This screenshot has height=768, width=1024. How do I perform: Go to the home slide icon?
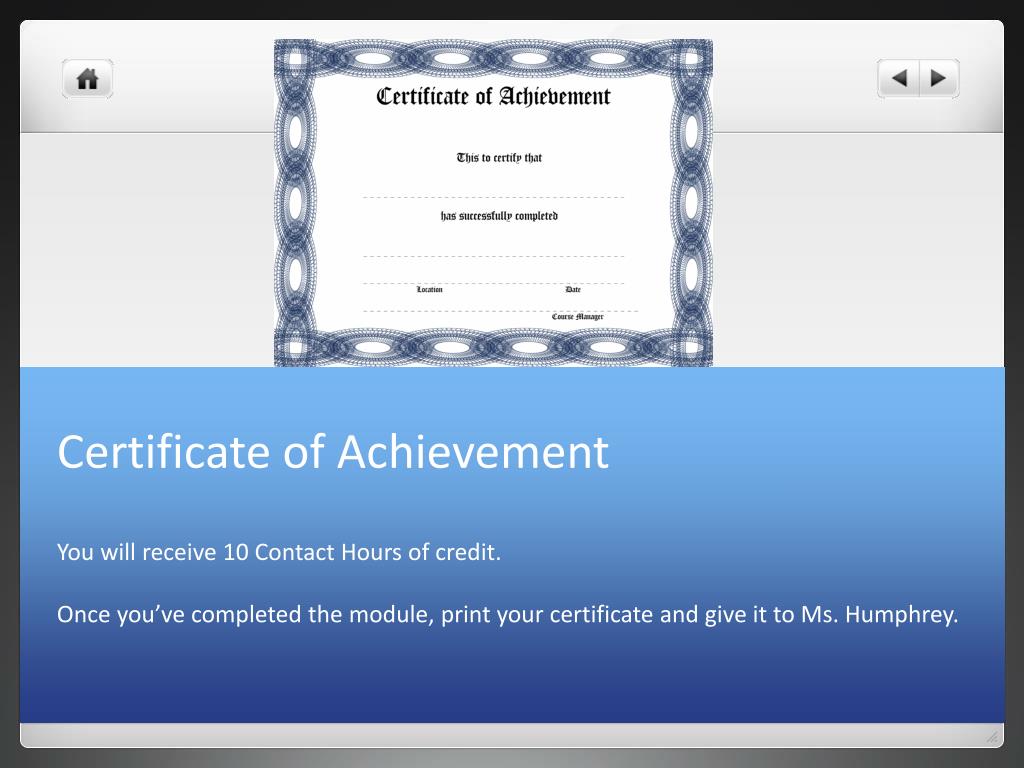point(88,79)
